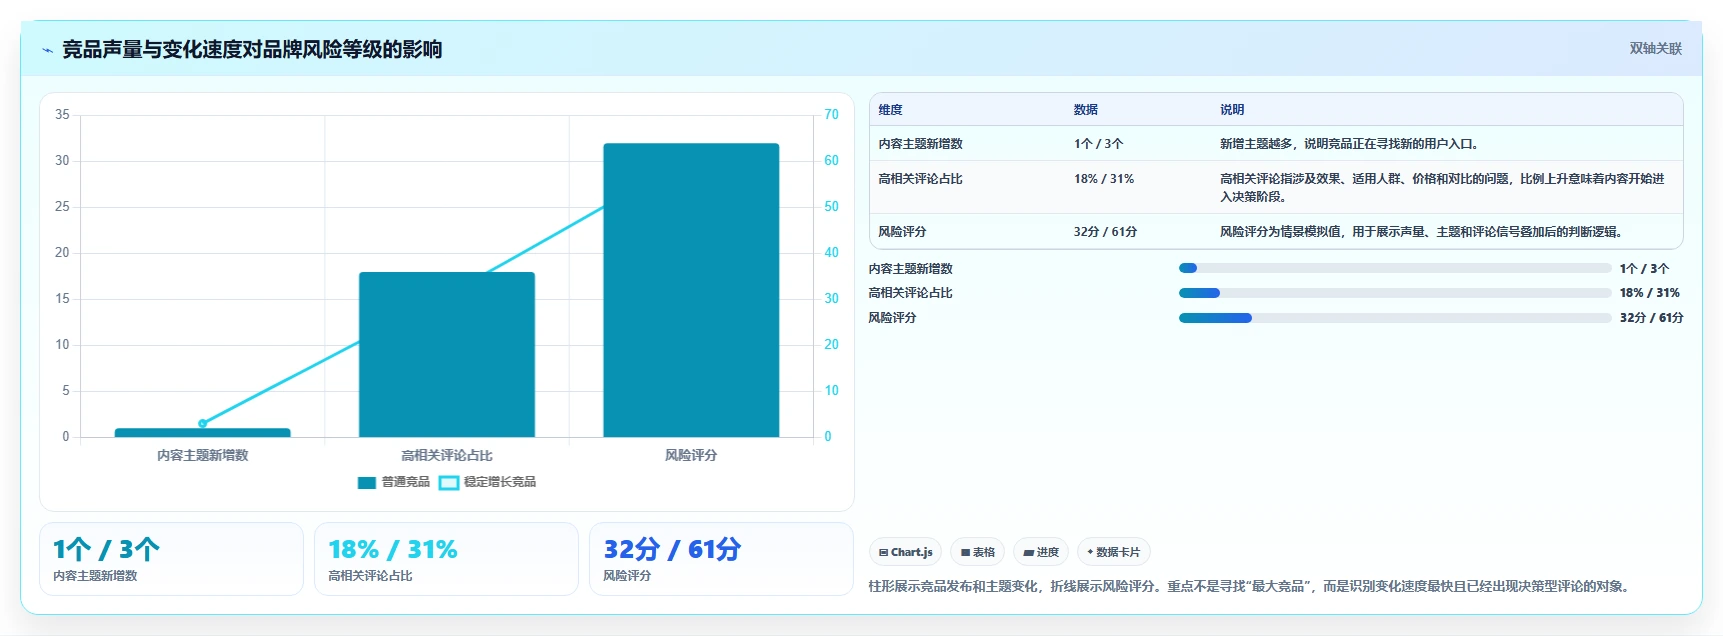Click the chart icon beside the panel title
Image resolution: width=1723 pixels, height=636 pixels.
point(47,50)
